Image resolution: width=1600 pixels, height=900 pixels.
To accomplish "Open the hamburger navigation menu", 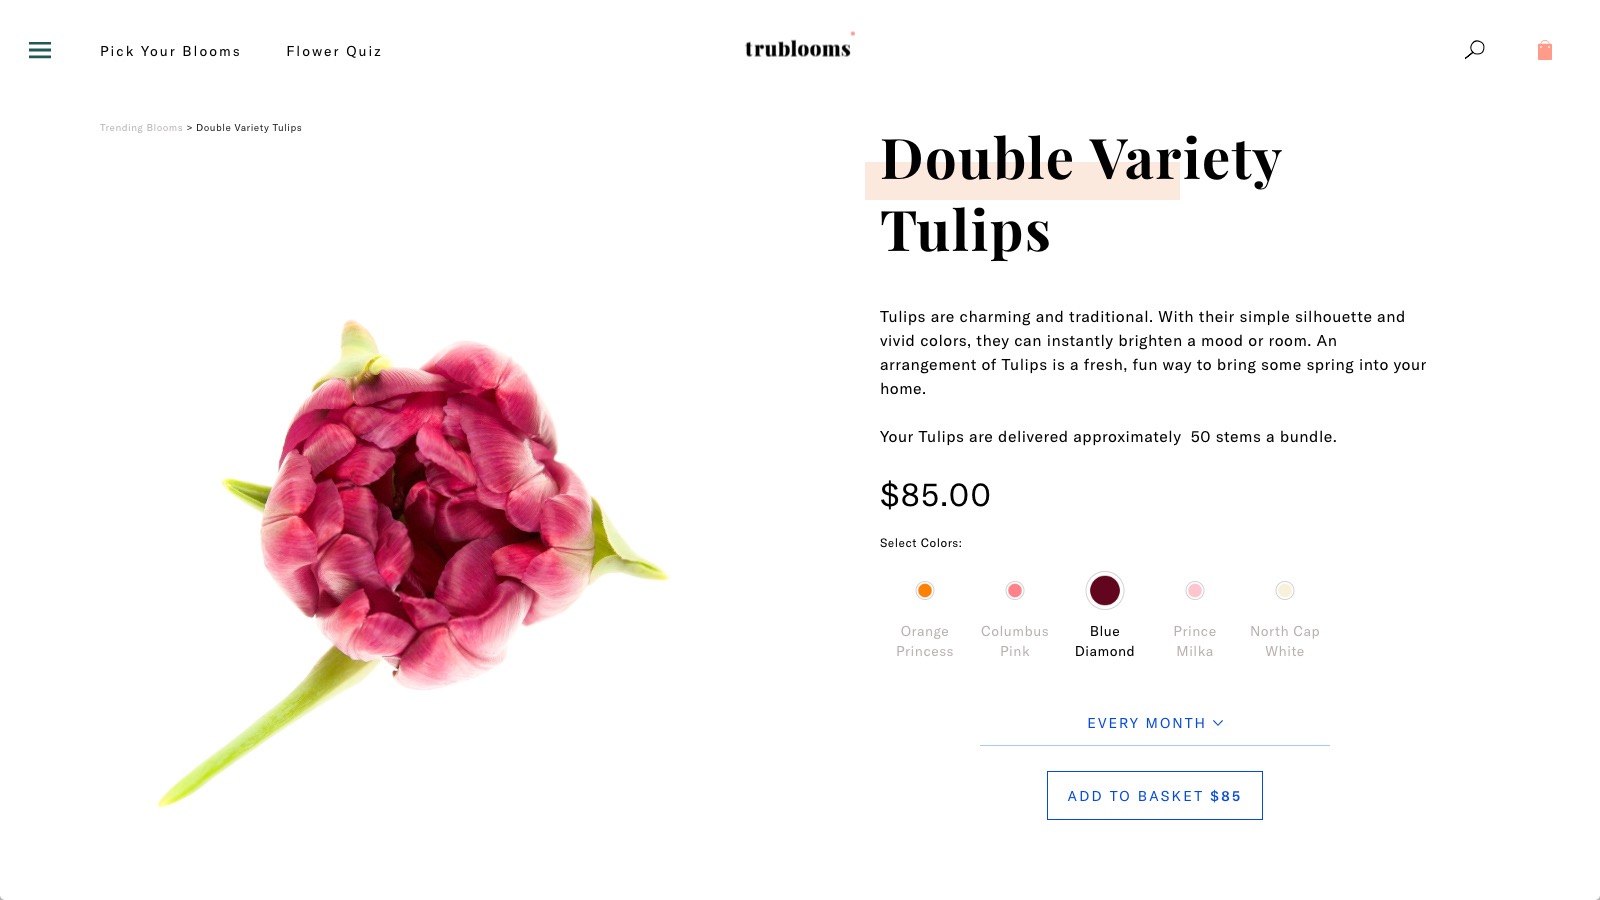I will tap(40, 50).
